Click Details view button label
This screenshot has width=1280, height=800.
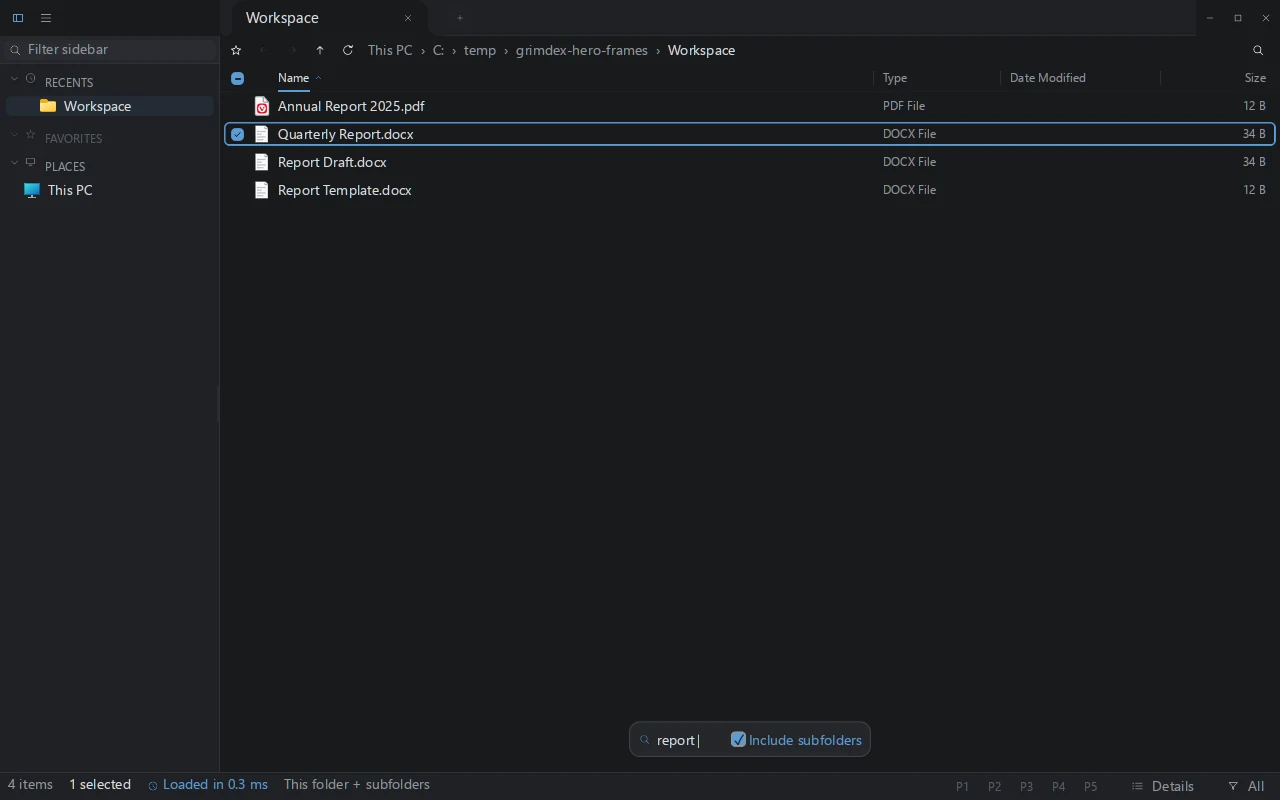[1173, 786]
